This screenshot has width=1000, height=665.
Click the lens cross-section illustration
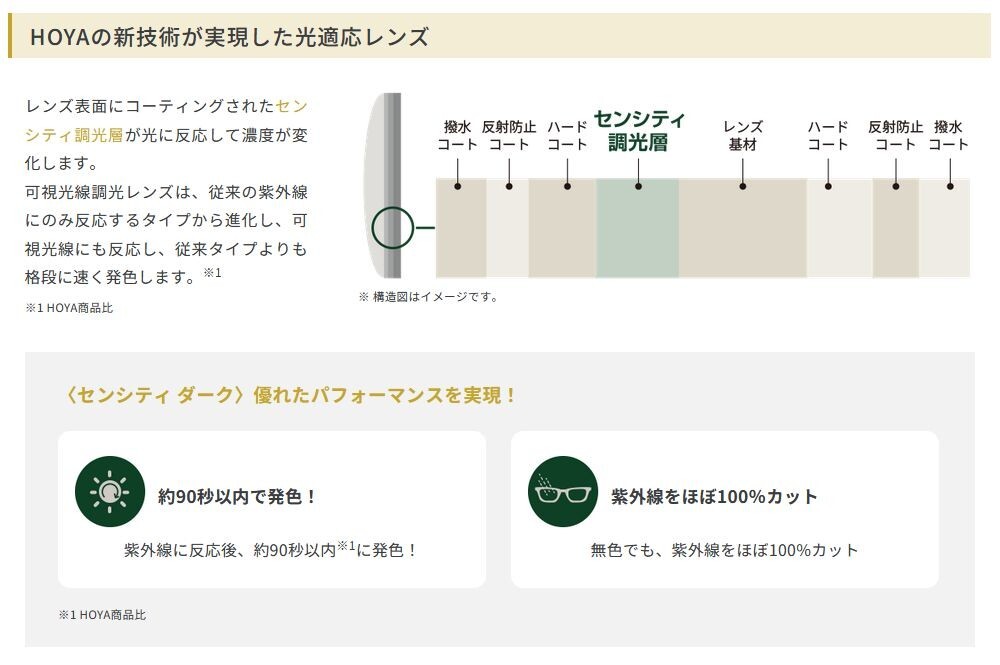tap(383, 186)
